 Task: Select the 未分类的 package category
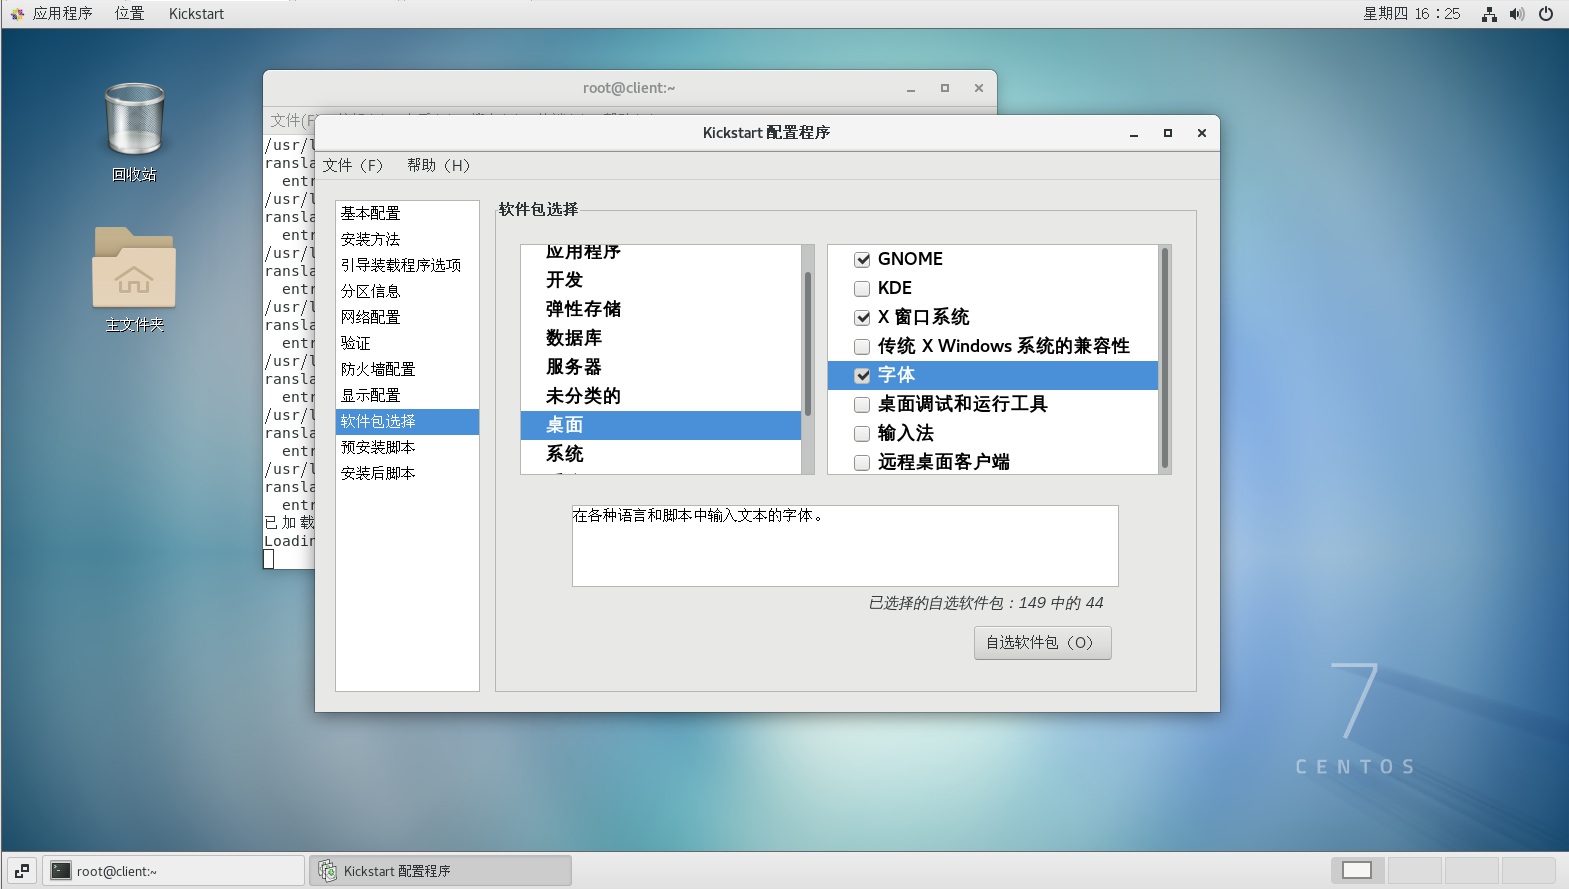click(x=660, y=397)
